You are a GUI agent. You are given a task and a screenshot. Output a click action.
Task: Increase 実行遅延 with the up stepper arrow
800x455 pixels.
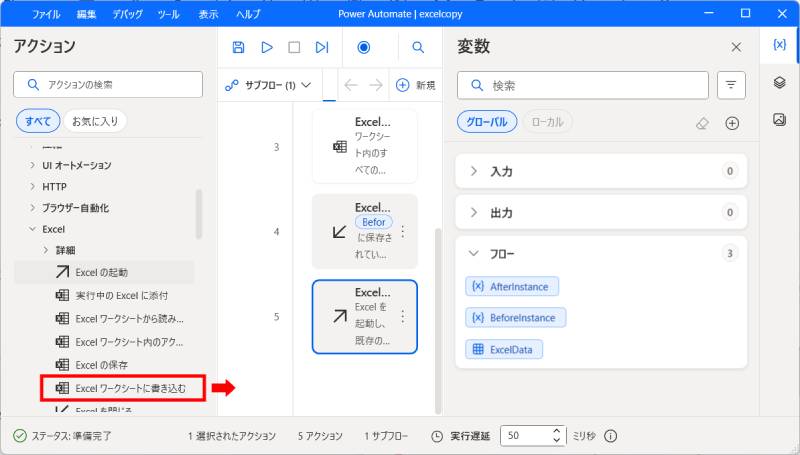pyautogui.click(x=557, y=432)
